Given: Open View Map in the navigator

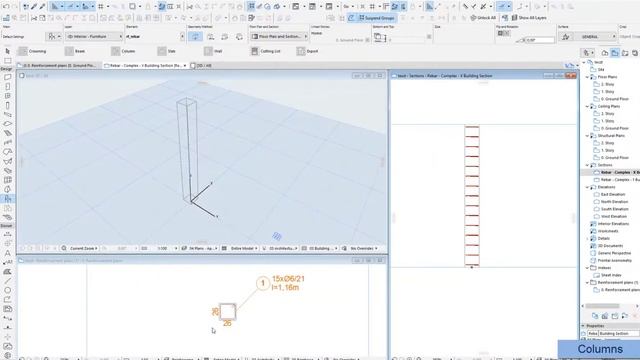Looking at the screenshot, I should pos(615,53).
